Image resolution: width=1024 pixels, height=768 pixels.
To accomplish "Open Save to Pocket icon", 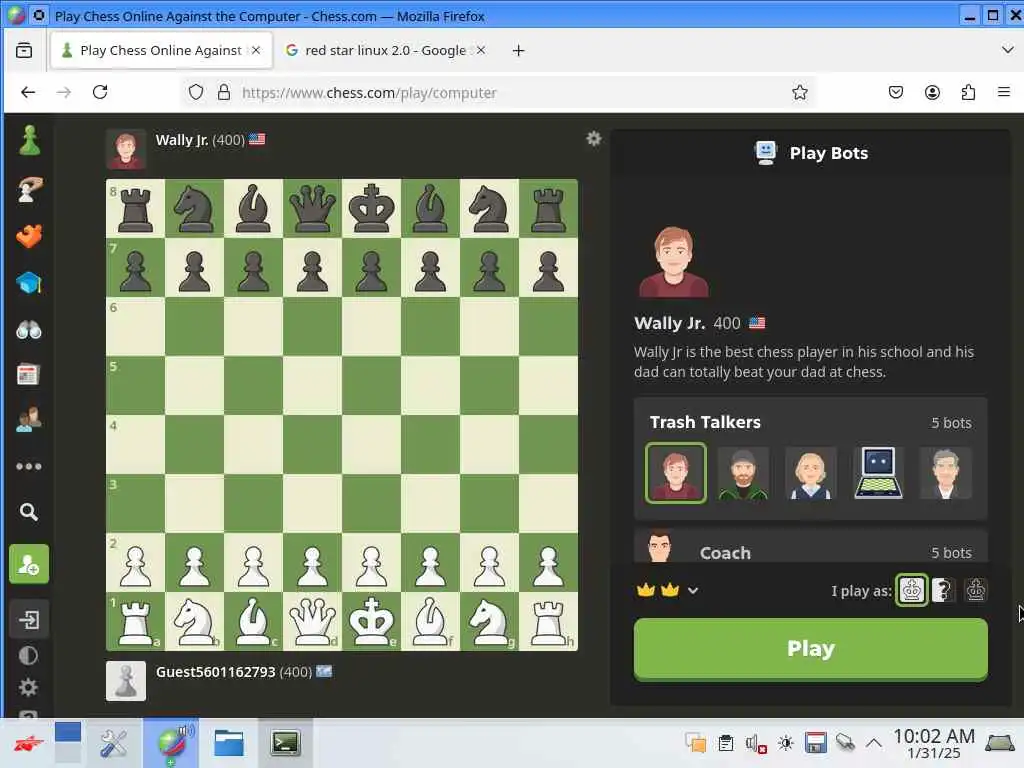I will (x=896, y=92).
